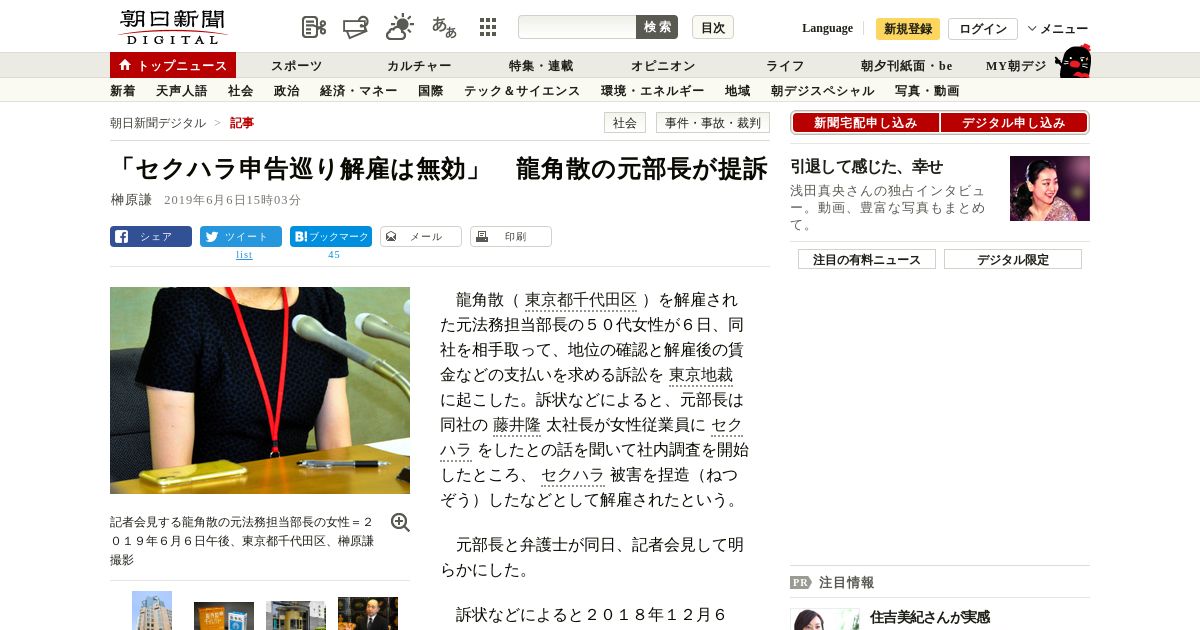Bookmark article with B!ブックマーク button

coord(331,237)
